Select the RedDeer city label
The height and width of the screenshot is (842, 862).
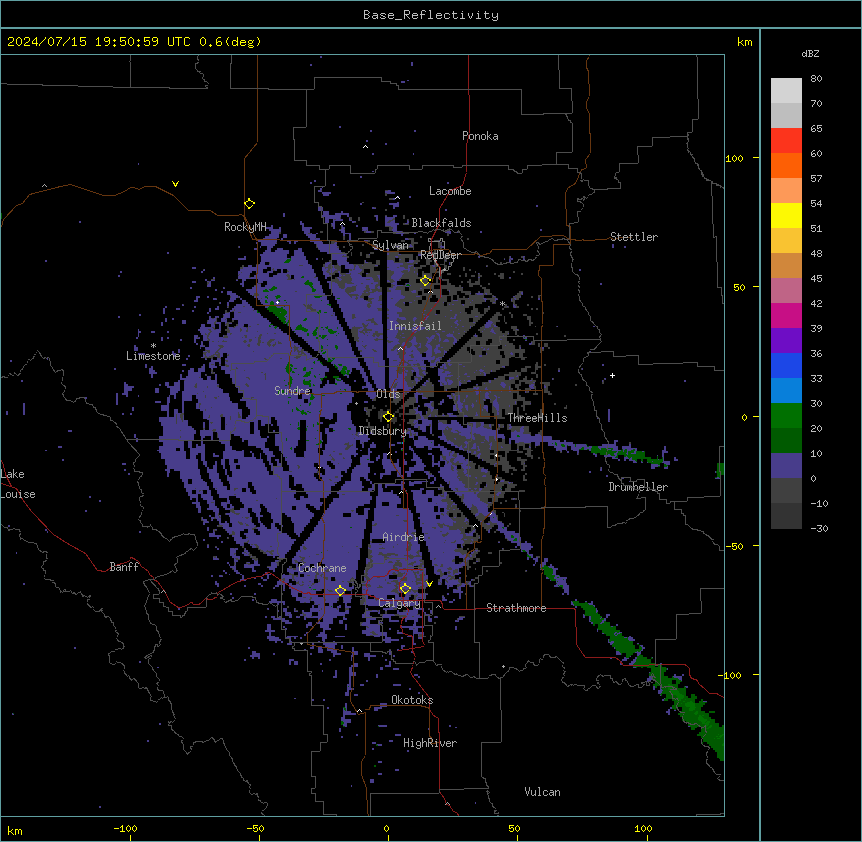(x=440, y=255)
